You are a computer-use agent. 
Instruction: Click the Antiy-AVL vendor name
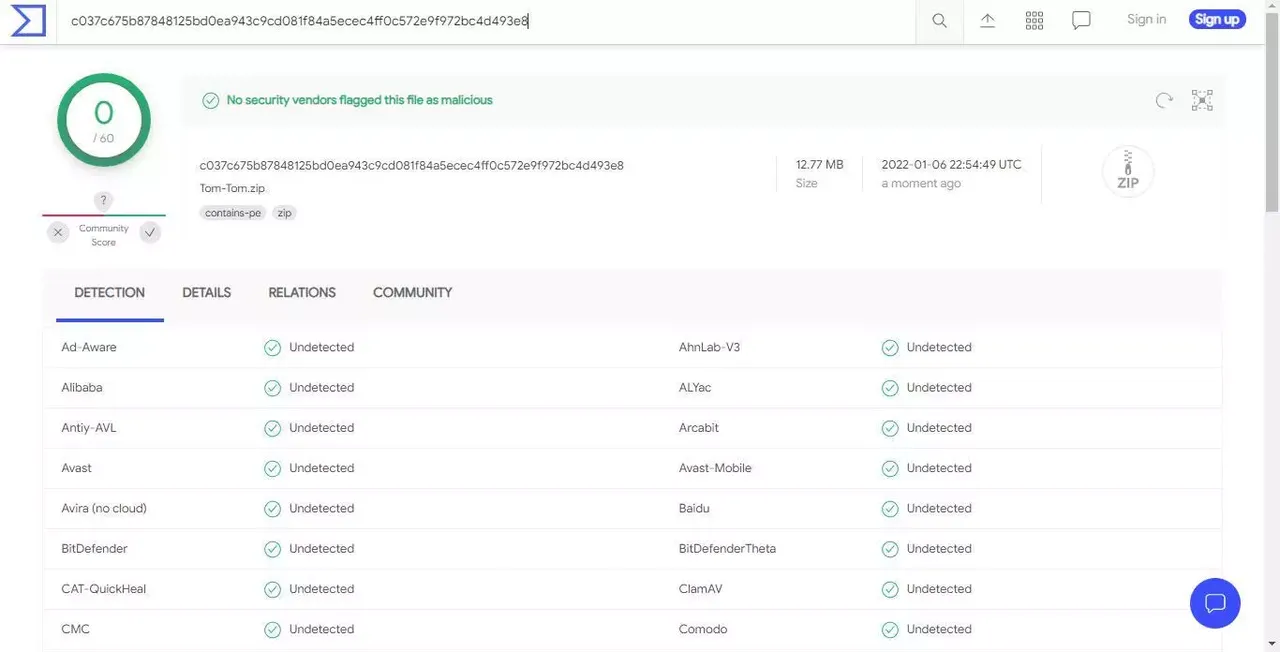(89, 428)
